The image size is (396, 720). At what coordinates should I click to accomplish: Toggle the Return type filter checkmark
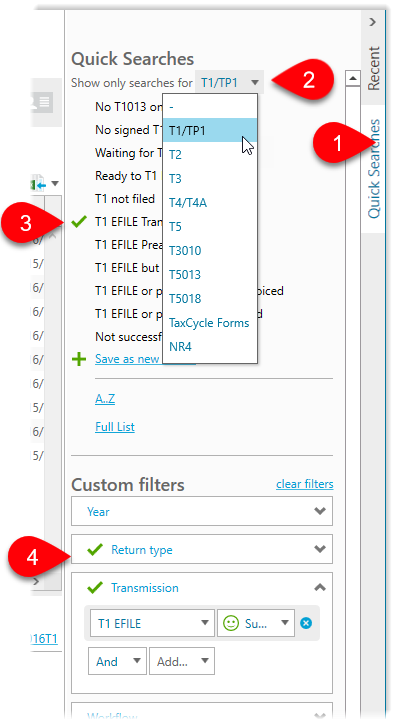95,549
